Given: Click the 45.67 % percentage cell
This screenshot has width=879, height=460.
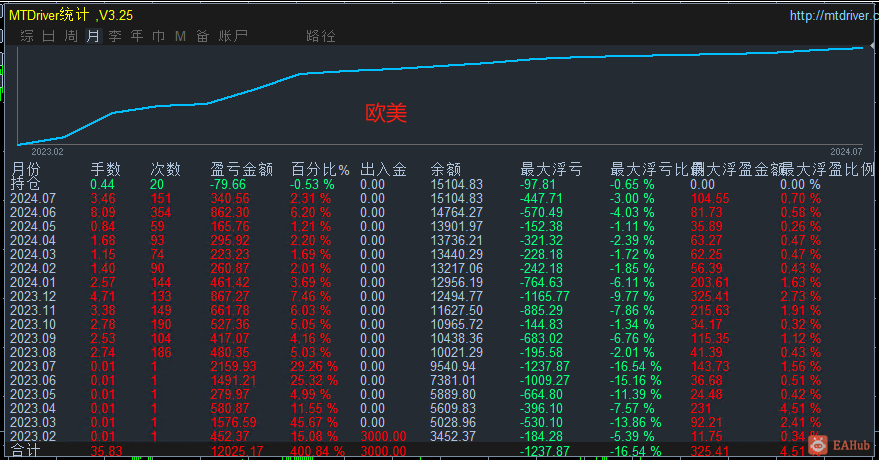Looking at the screenshot, I should (314, 422).
